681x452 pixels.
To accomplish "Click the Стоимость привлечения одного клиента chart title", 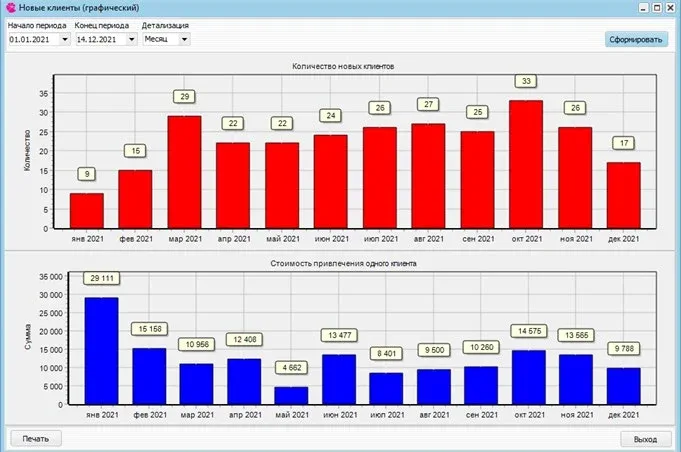I will click(343, 264).
